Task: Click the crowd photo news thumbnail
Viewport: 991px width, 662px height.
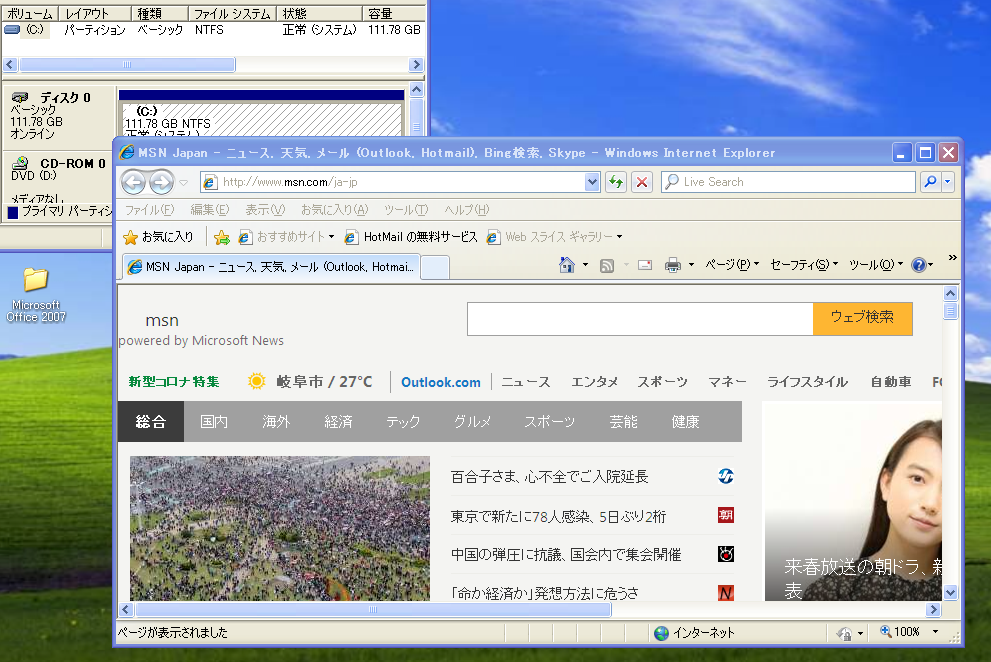Action: tap(279, 529)
